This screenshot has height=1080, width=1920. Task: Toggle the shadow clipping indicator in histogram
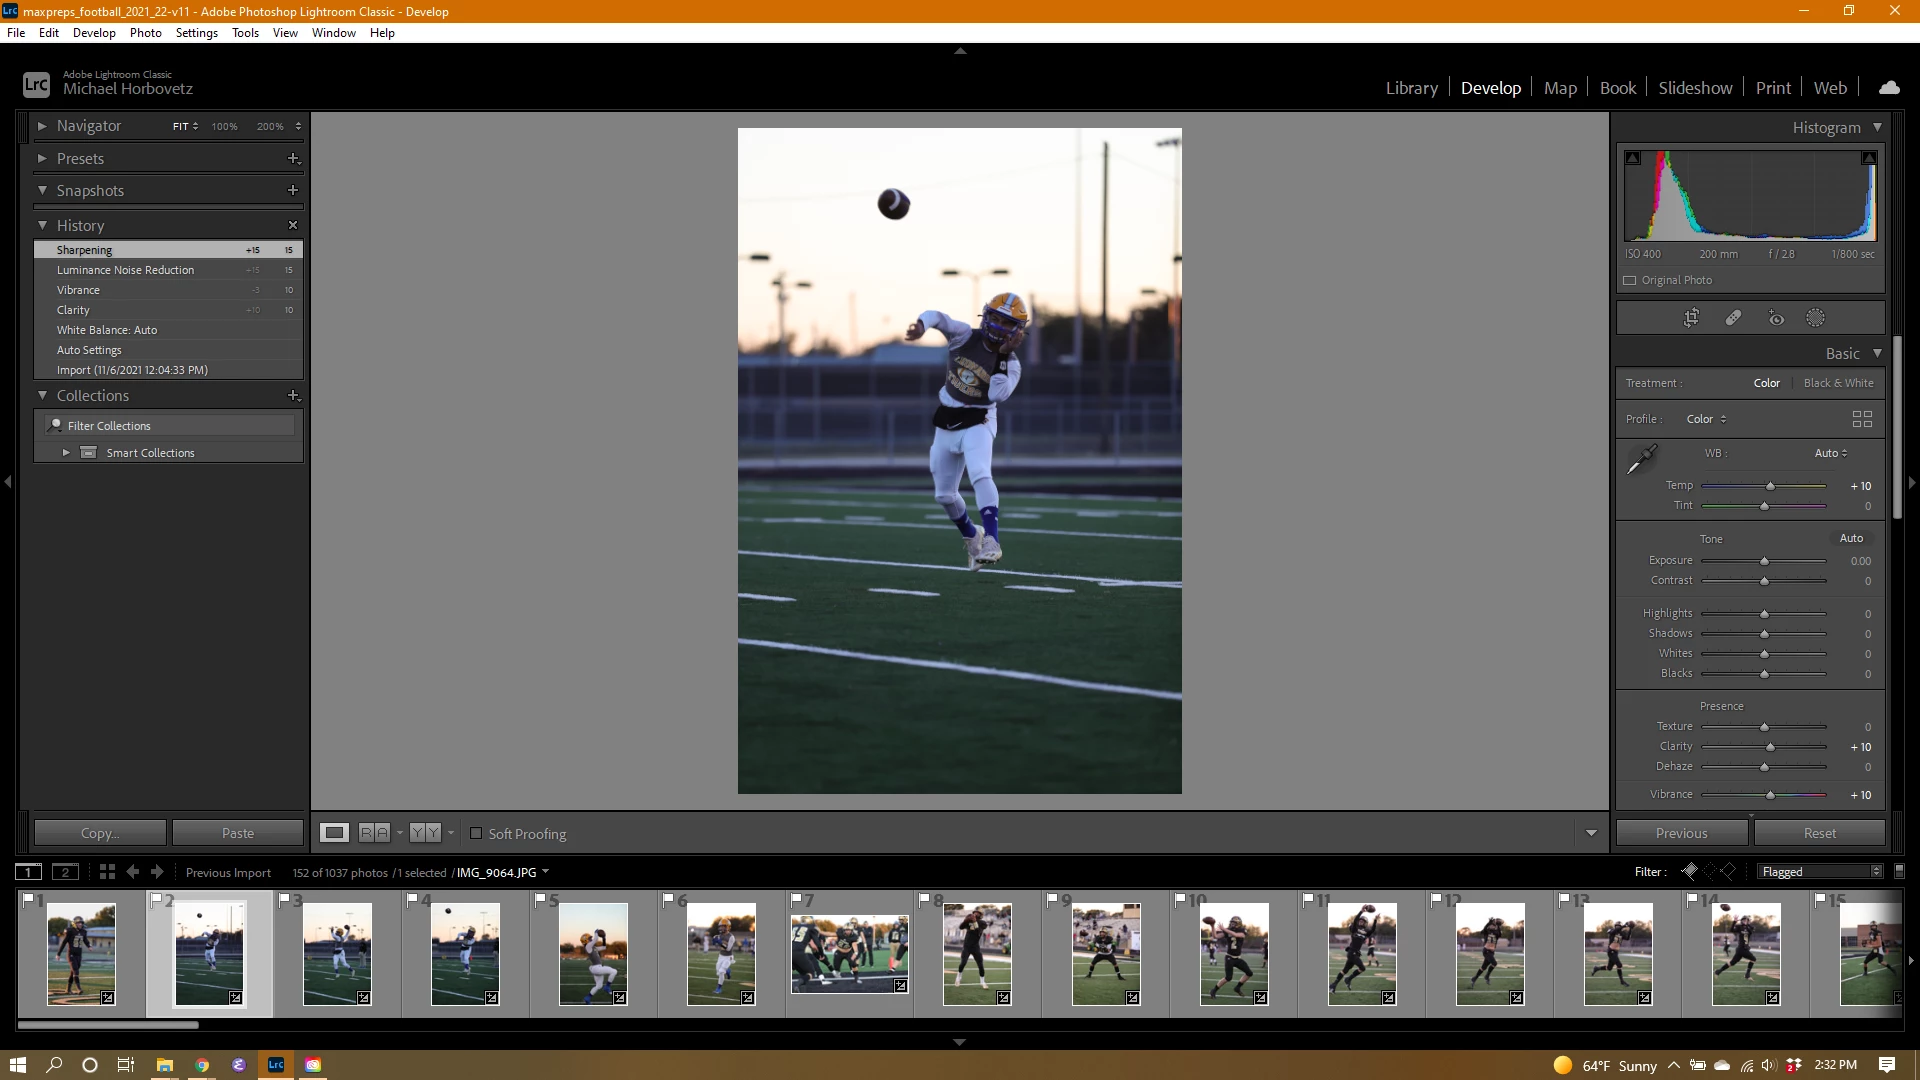[1633, 158]
